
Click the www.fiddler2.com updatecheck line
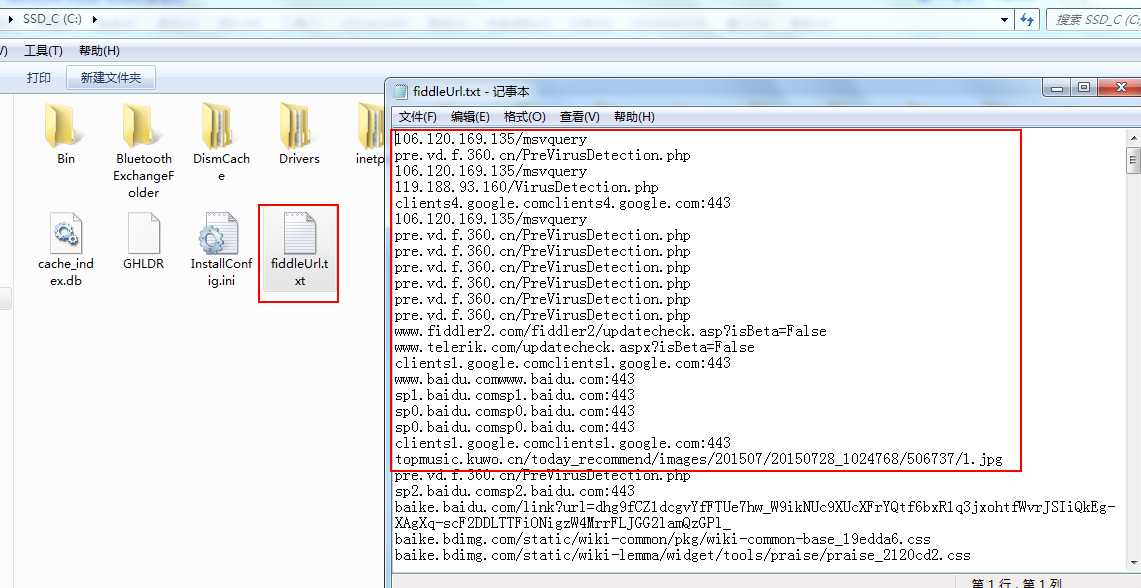[611, 331]
